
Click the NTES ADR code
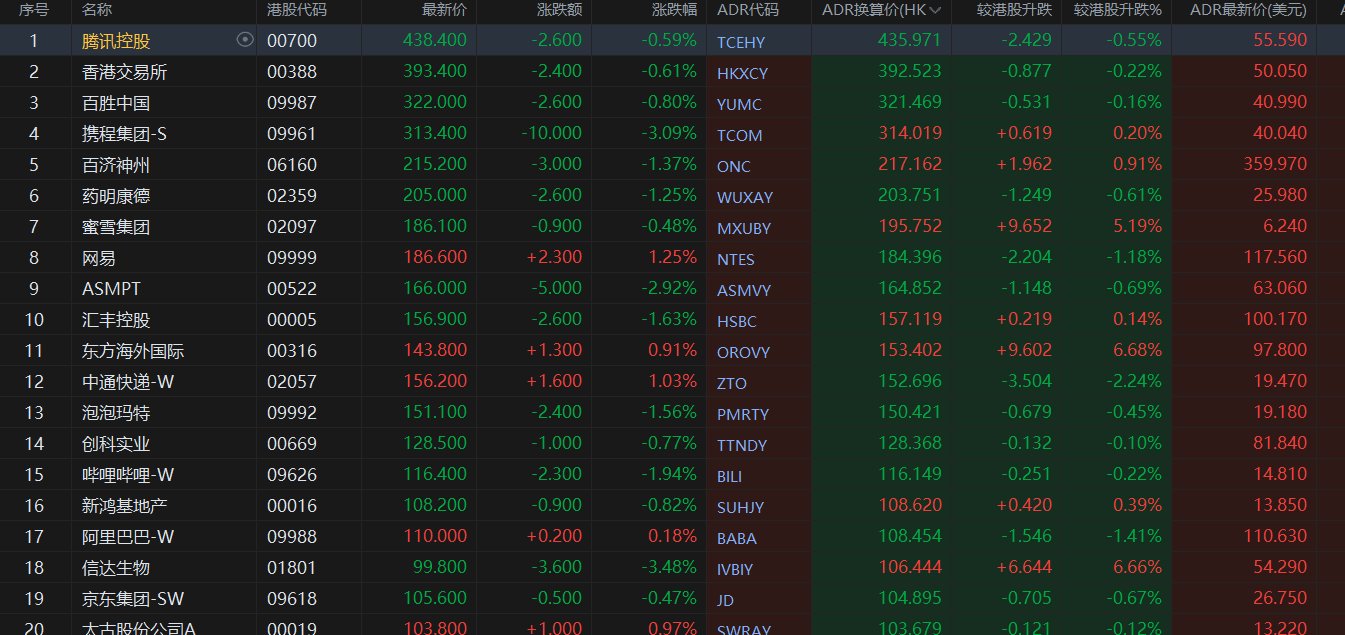[x=736, y=259]
